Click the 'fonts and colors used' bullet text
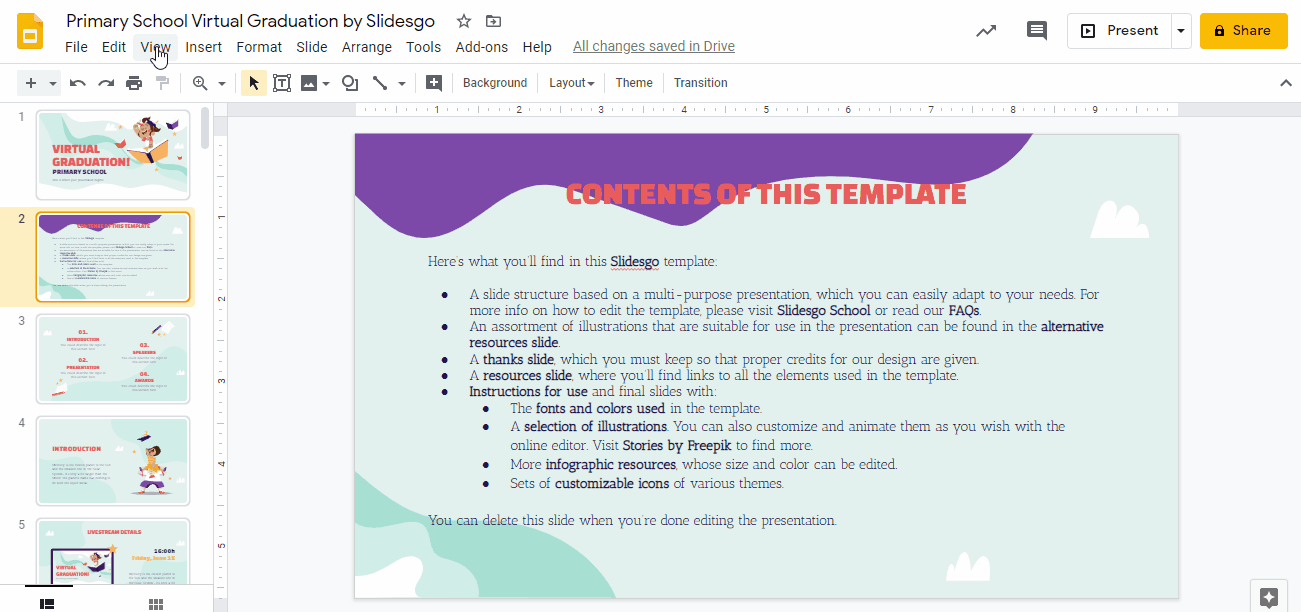This screenshot has width=1301, height=612. [x=600, y=409]
